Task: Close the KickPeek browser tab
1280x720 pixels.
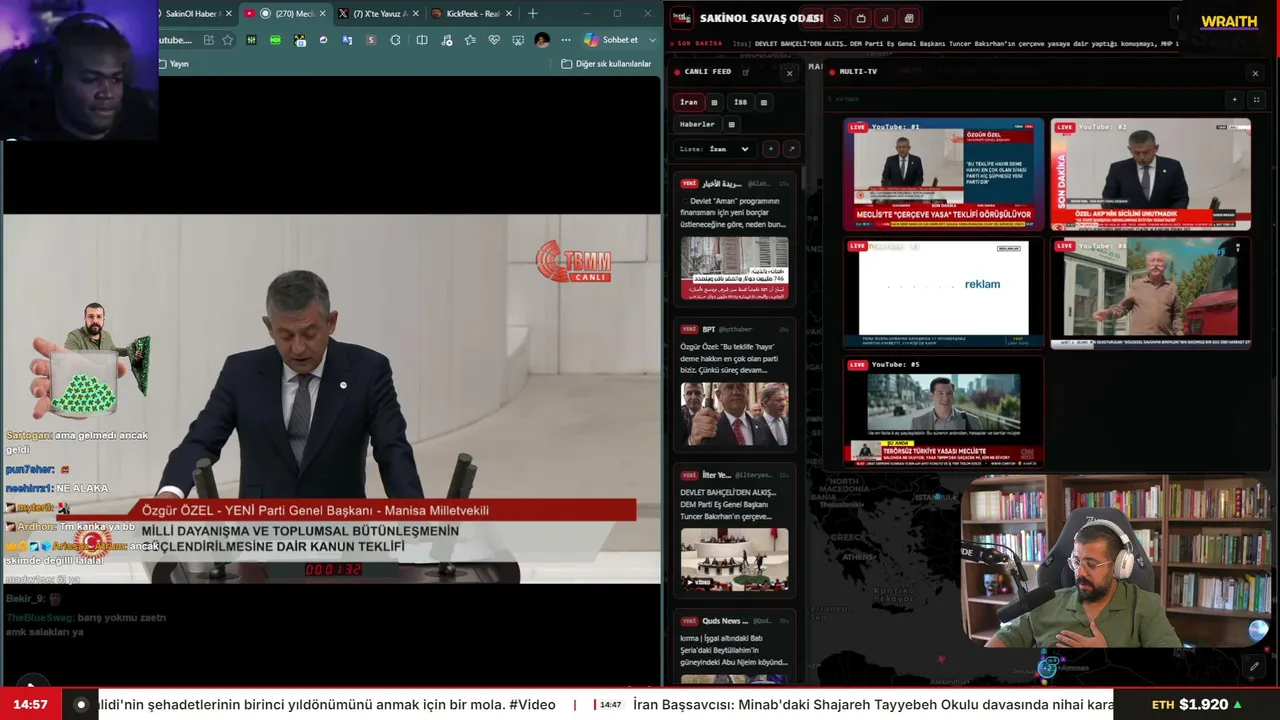Action: [x=509, y=13]
